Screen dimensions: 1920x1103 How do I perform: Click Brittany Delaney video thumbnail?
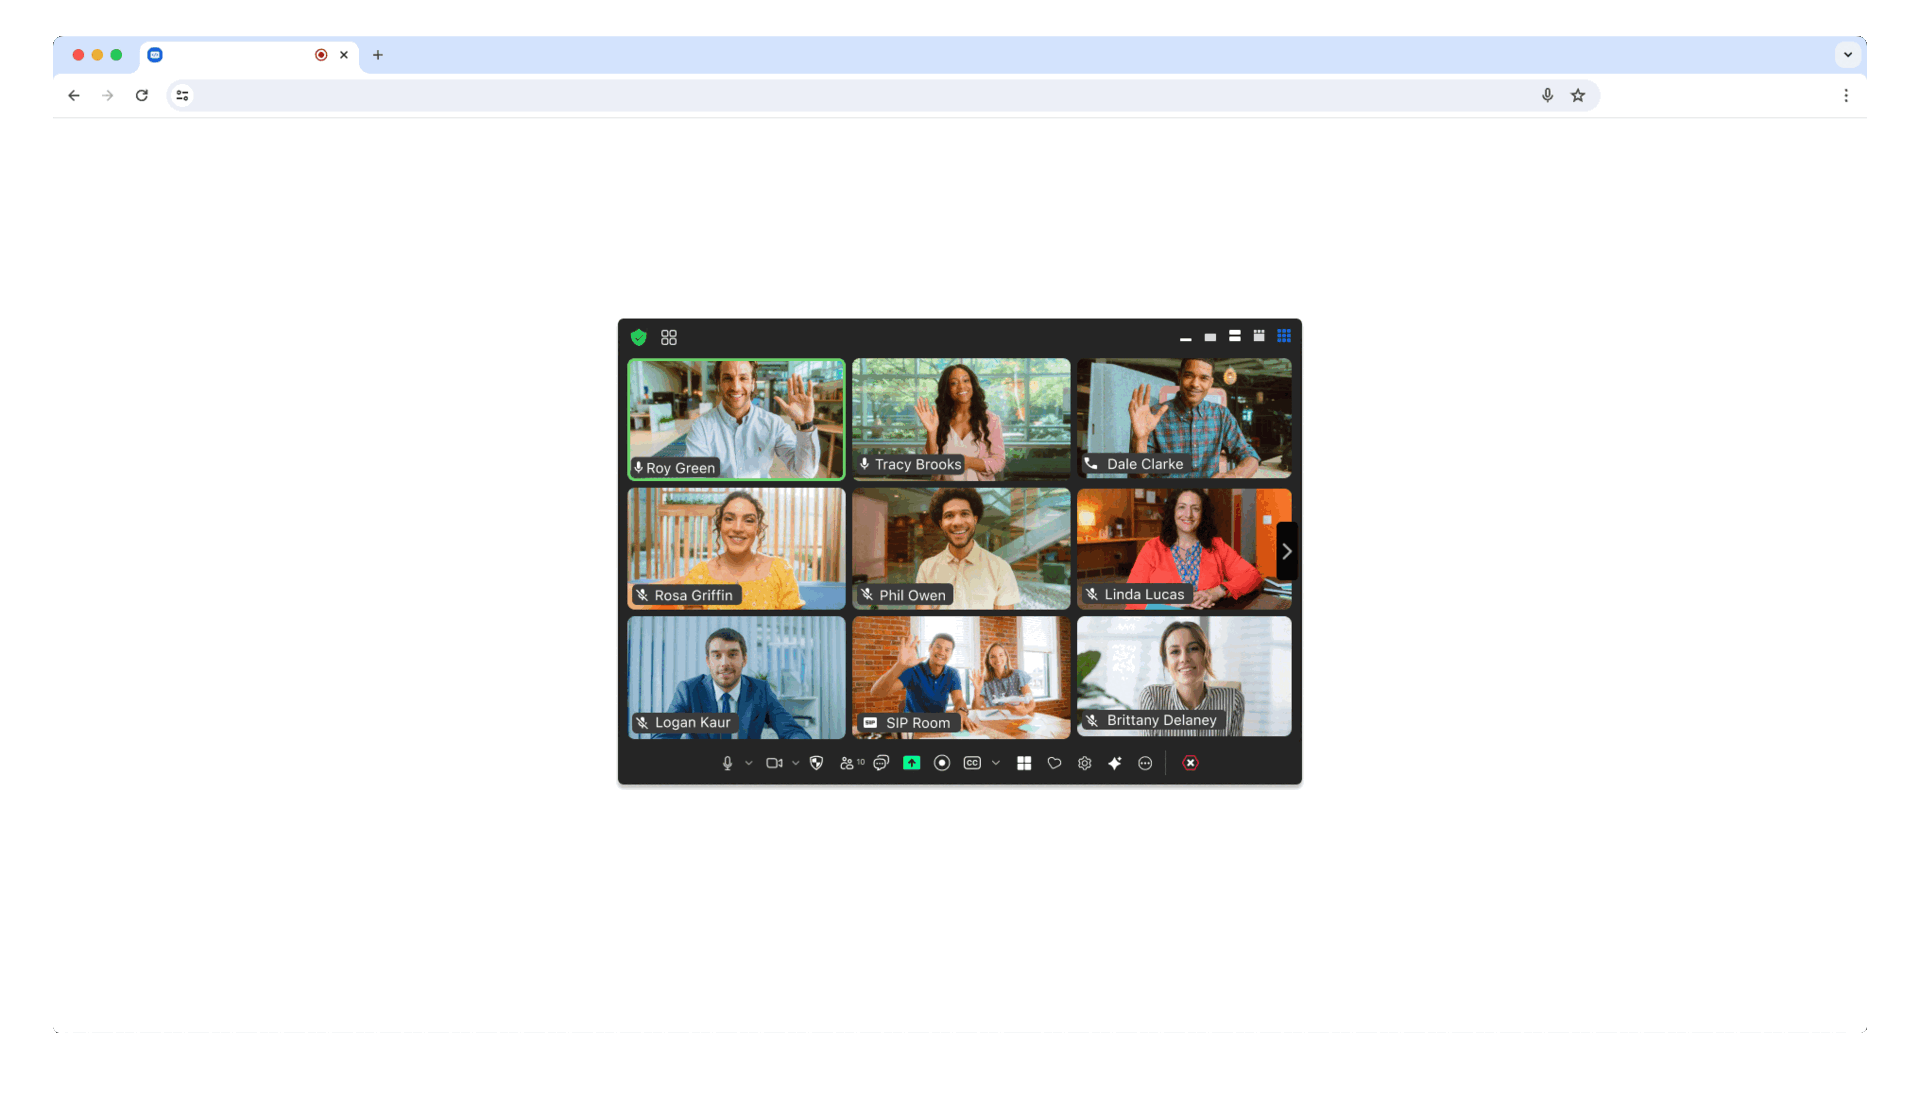click(1183, 674)
